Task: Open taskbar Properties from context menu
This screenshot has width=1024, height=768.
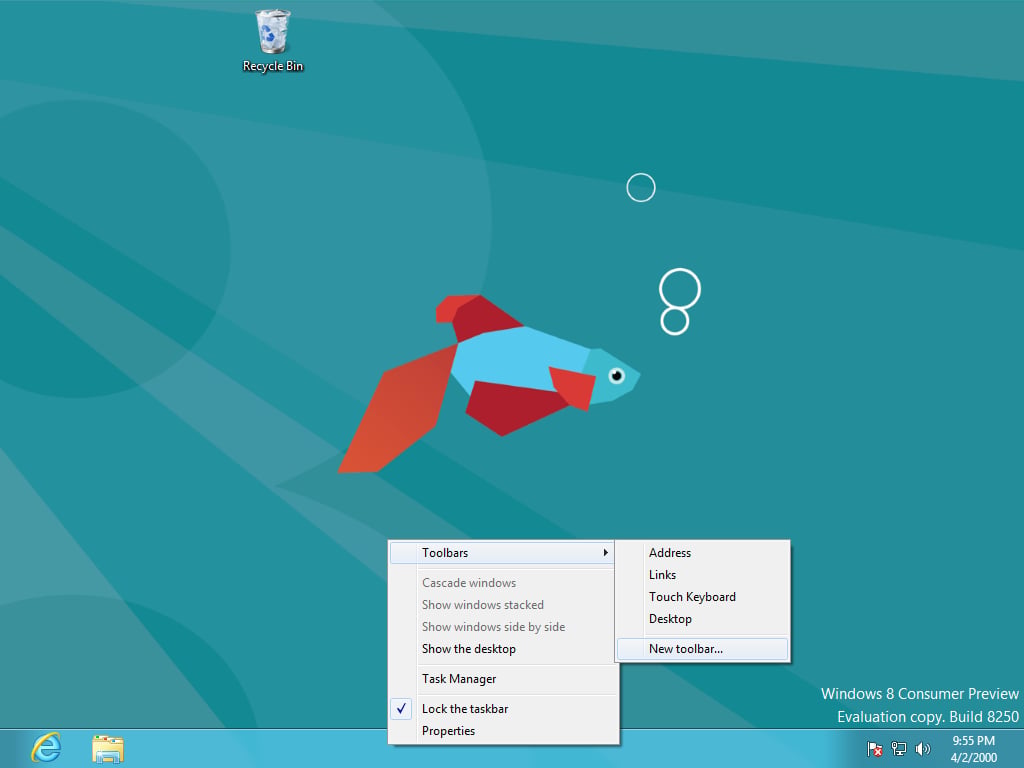Action: coord(502,731)
